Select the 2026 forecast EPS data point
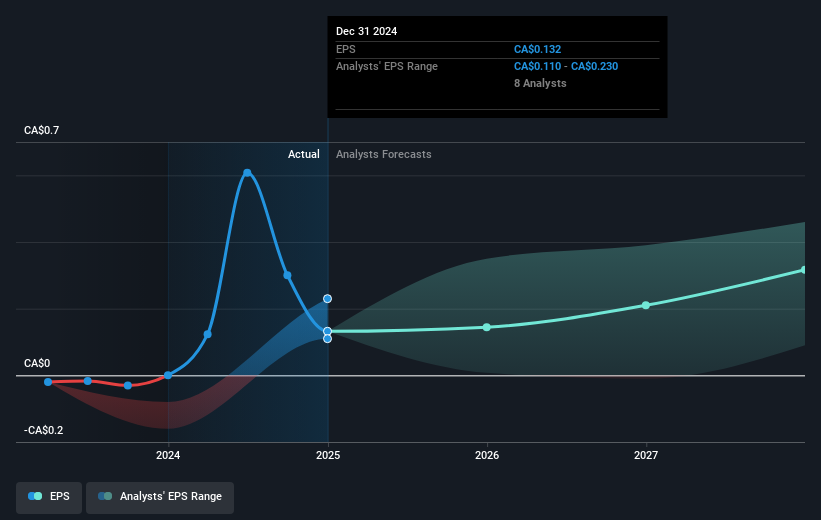 tap(486, 327)
